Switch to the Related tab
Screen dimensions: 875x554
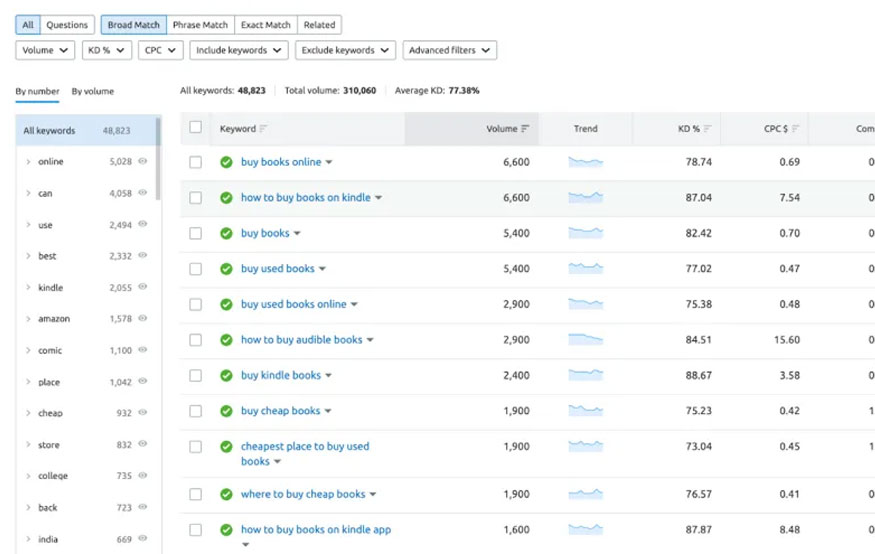click(319, 25)
